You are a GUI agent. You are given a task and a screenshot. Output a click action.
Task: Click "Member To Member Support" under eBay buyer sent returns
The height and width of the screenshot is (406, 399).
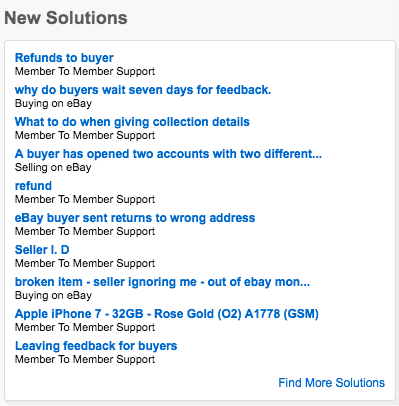85,231
